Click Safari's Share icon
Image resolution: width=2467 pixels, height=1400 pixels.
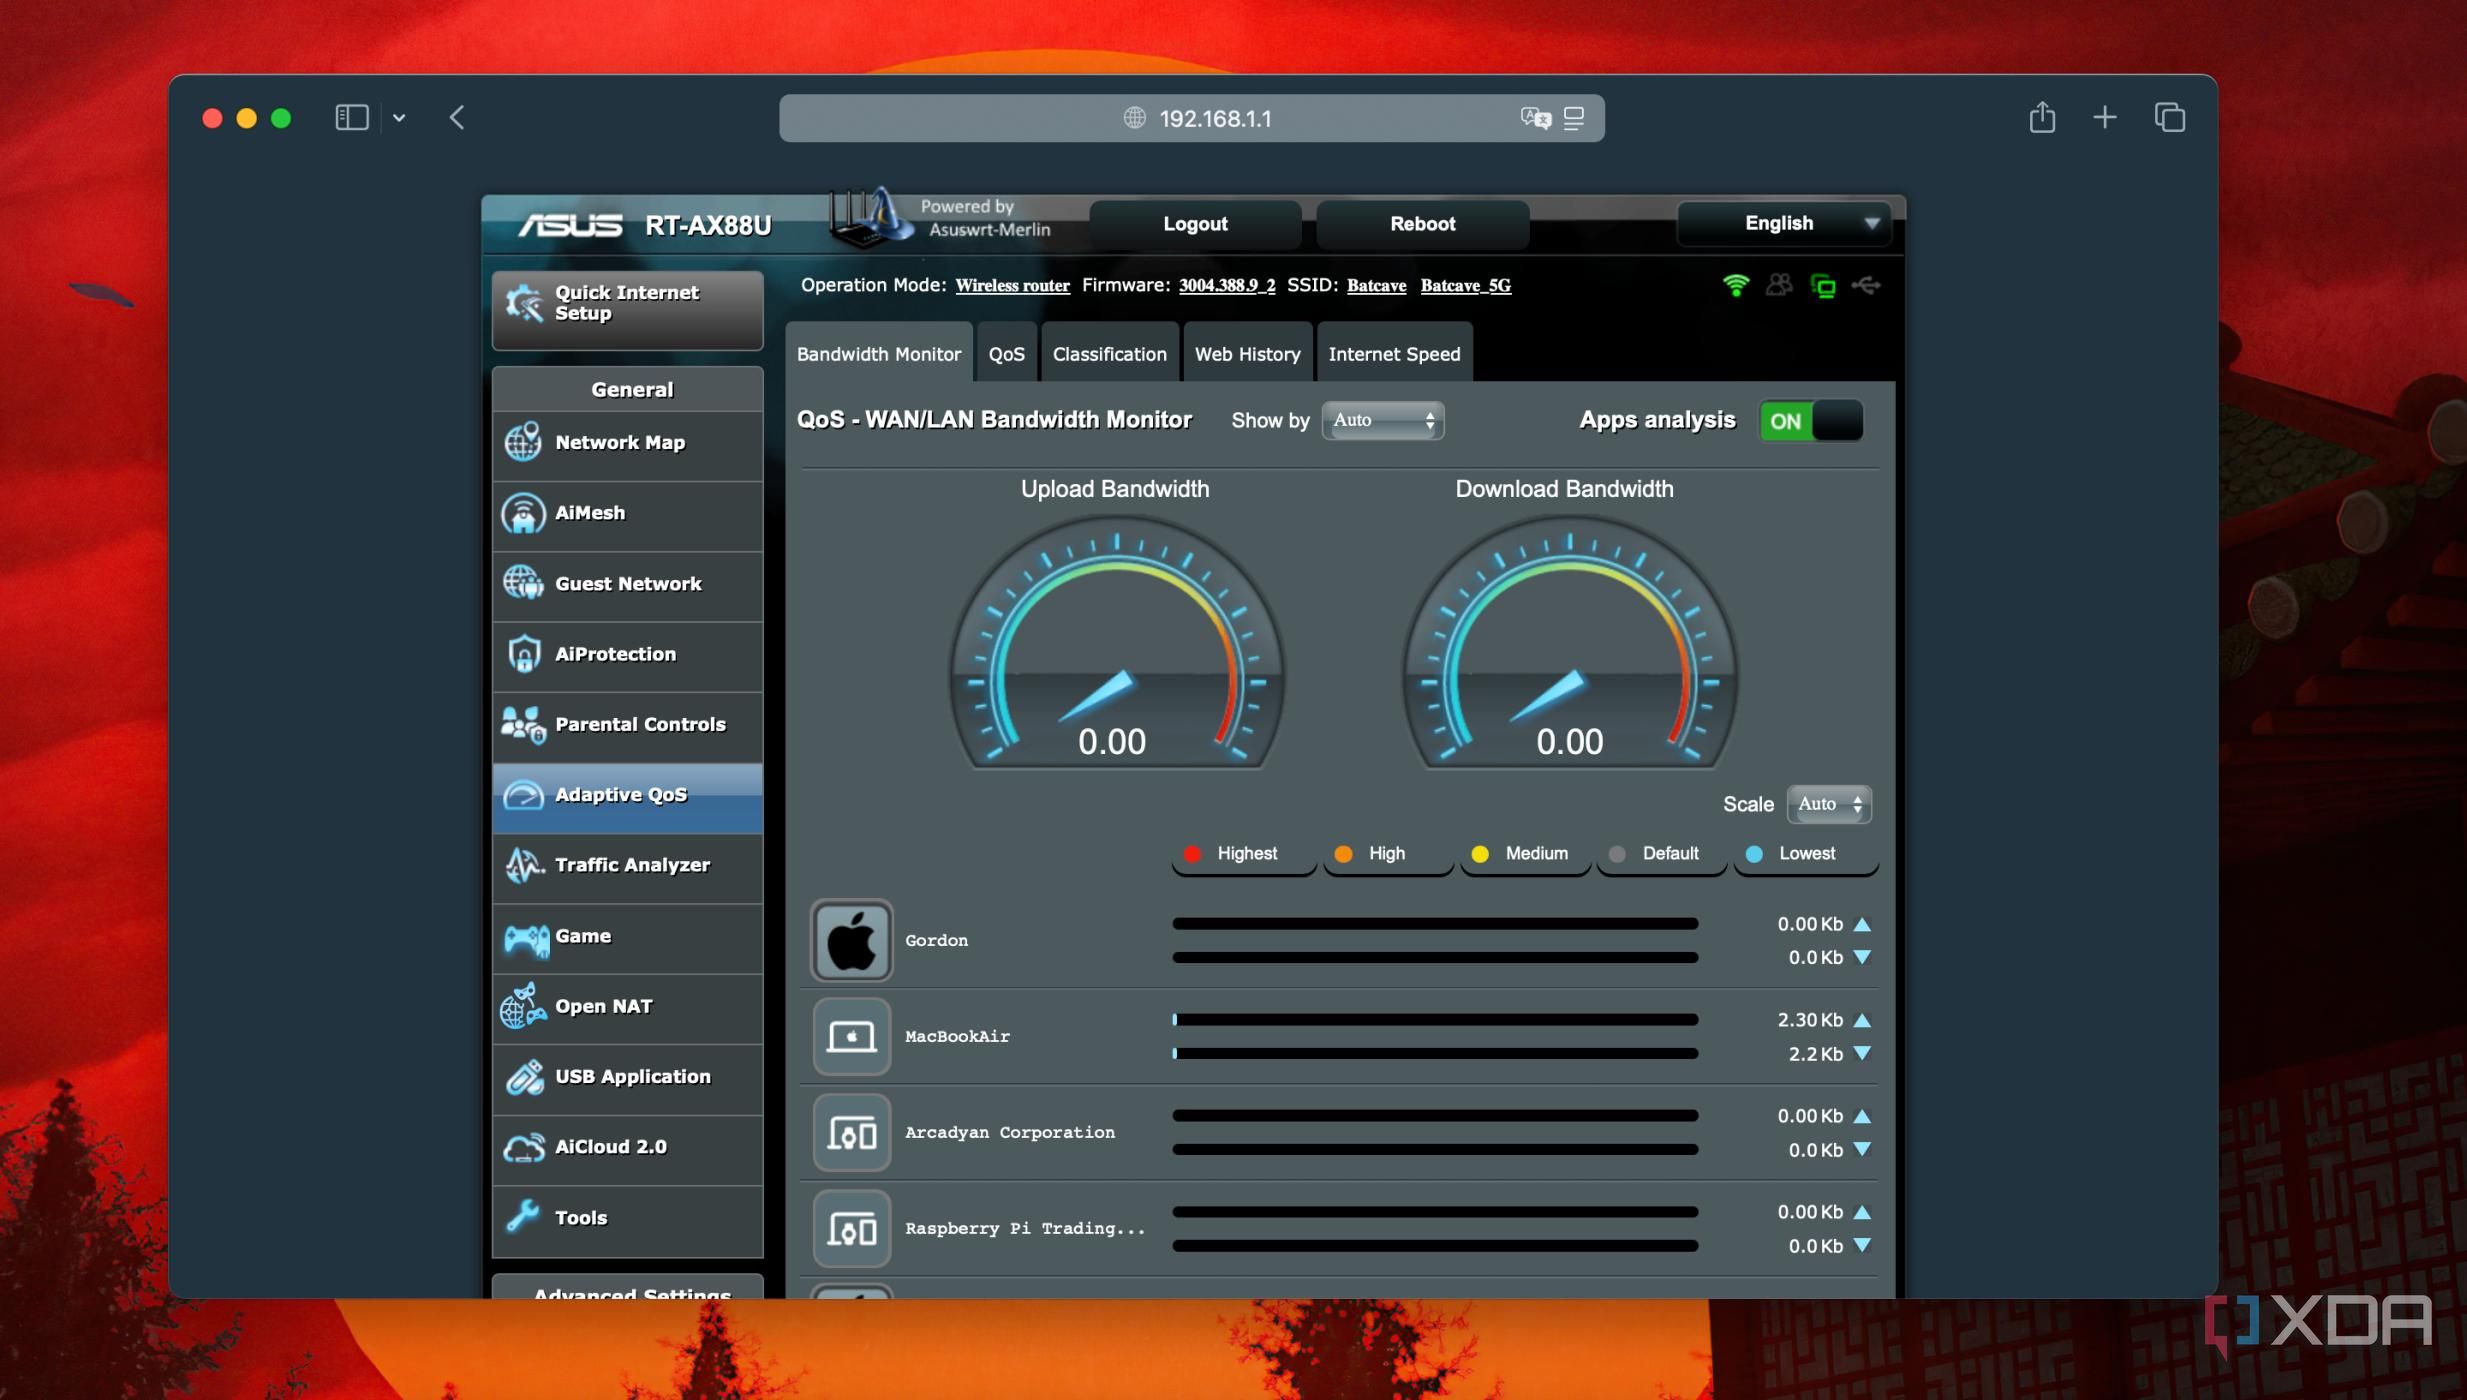pyautogui.click(x=2042, y=117)
